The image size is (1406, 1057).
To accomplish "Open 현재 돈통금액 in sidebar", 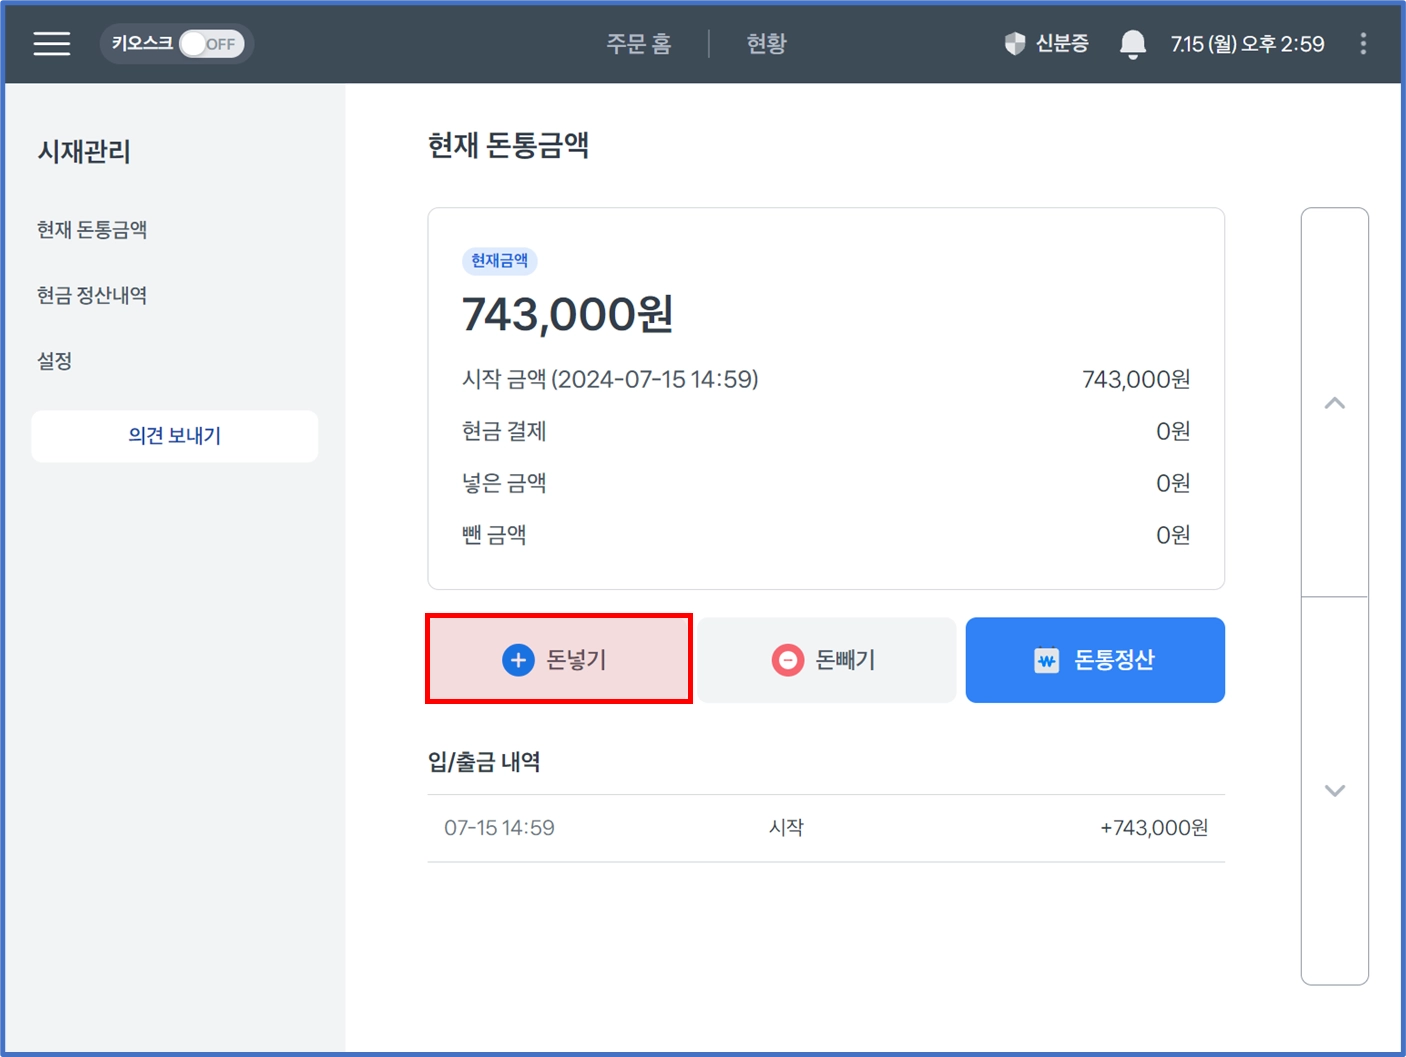I will pos(92,230).
